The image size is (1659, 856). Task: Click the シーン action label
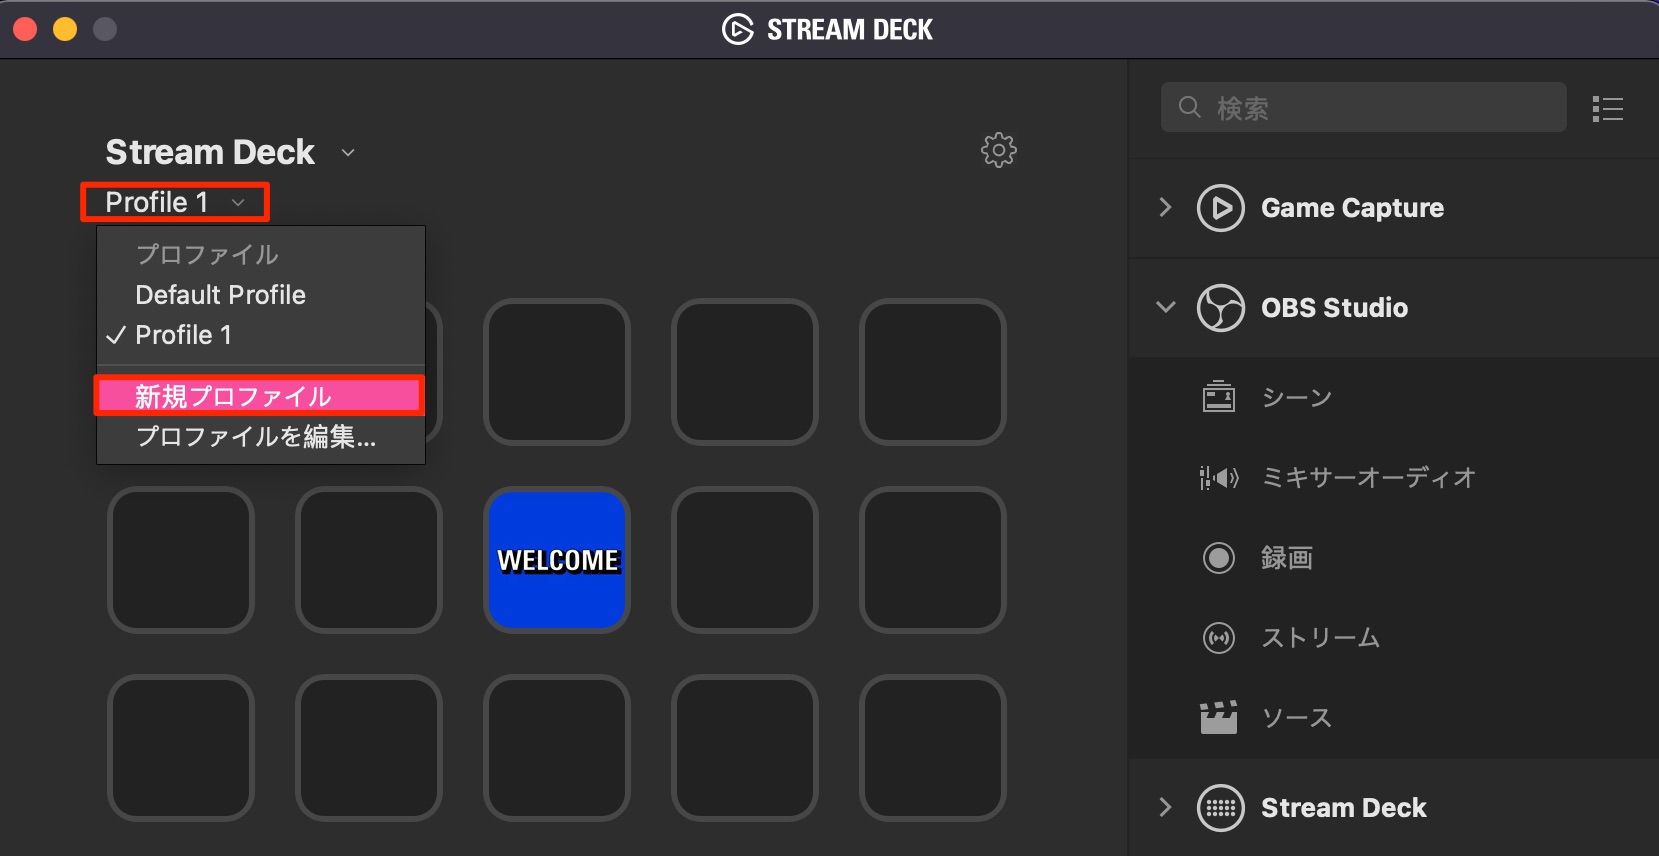click(1296, 398)
